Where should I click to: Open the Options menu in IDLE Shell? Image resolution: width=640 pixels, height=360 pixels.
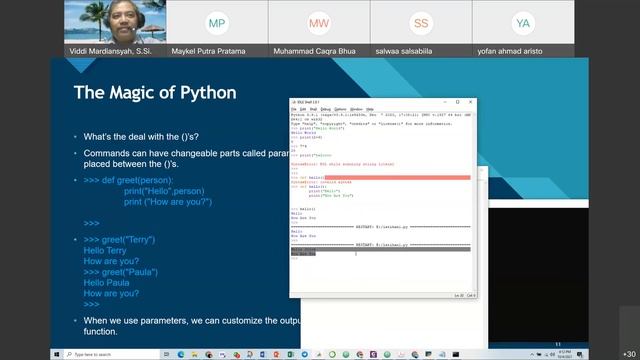pos(340,109)
